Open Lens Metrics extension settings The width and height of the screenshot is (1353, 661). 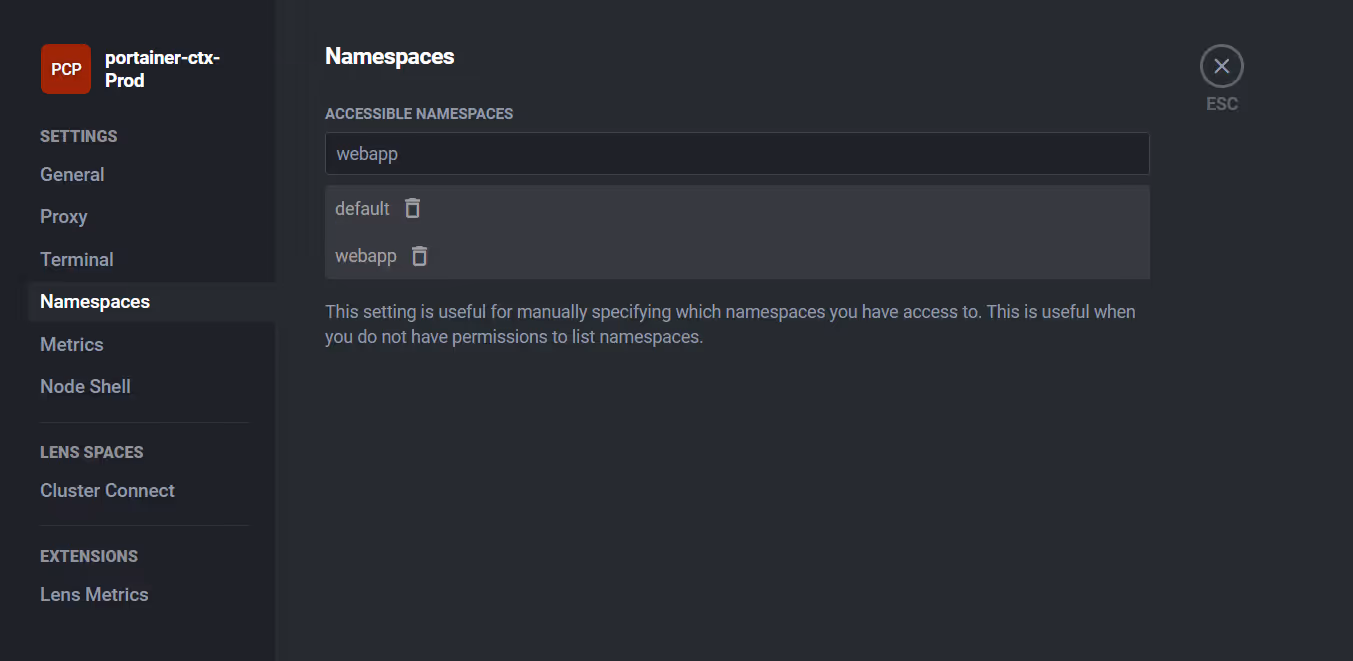(94, 594)
